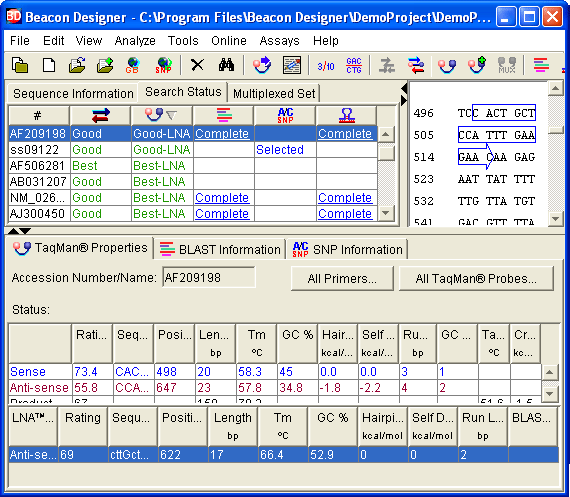Select the AB031207 sequence row

[x=193, y=182]
